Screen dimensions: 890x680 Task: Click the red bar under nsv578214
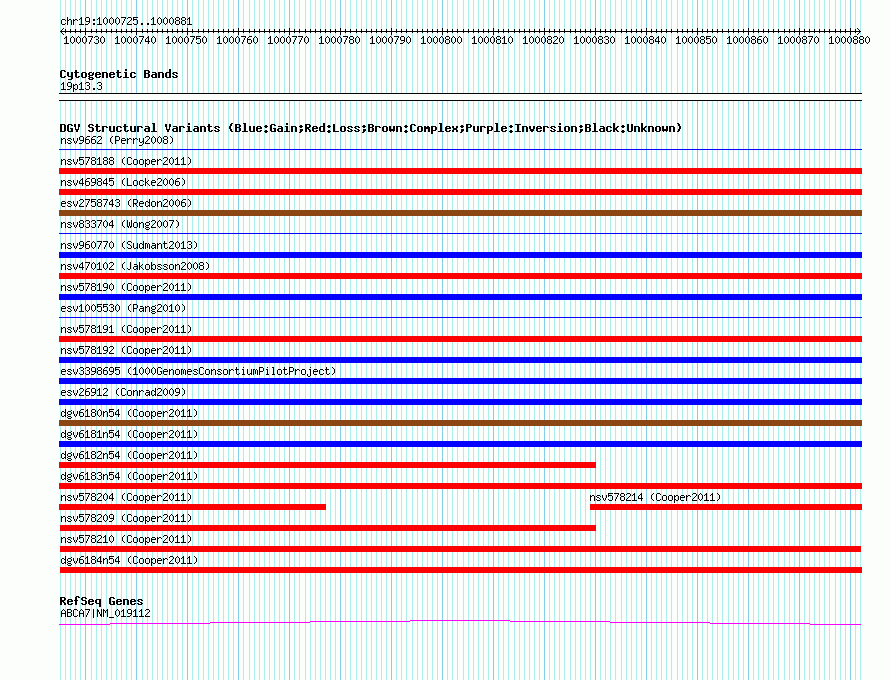pos(726,507)
